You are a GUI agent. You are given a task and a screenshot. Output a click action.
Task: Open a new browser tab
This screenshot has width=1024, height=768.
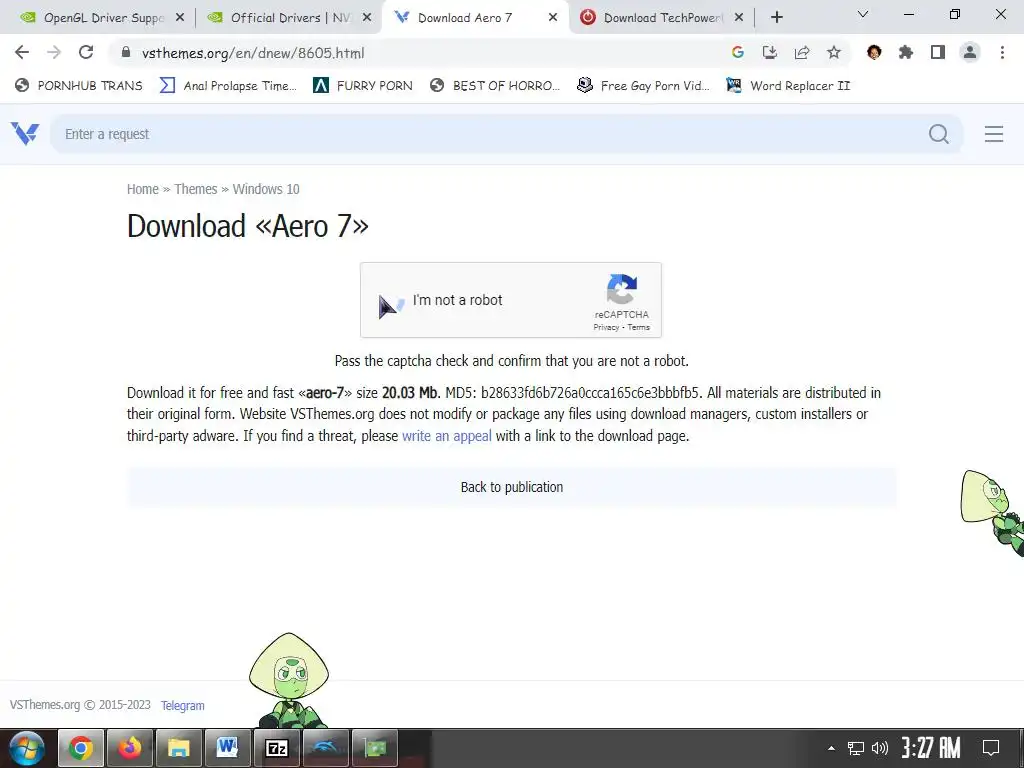click(776, 18)
